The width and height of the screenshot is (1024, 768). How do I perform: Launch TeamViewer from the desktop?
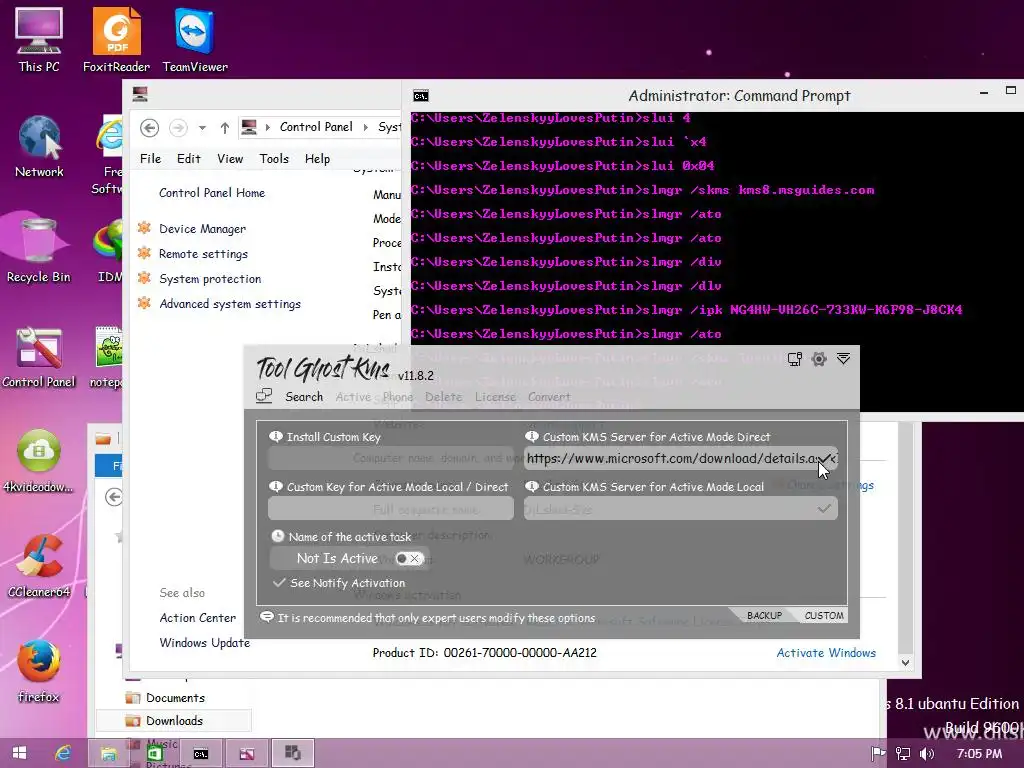pyautogui.click(x=195, y=39)
